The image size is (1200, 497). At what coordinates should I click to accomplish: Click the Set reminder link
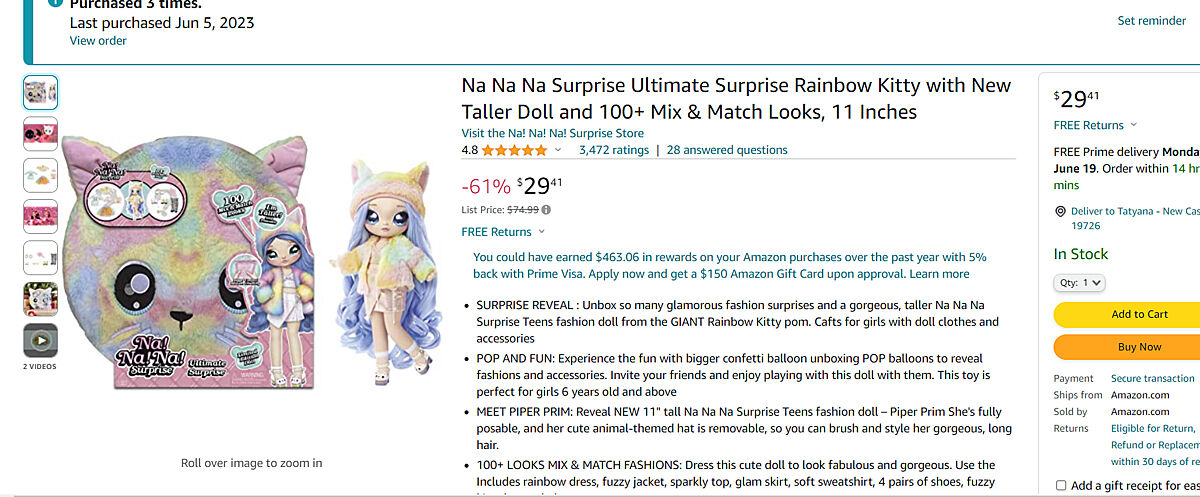pyautogui.click(x=1151, y=21)
